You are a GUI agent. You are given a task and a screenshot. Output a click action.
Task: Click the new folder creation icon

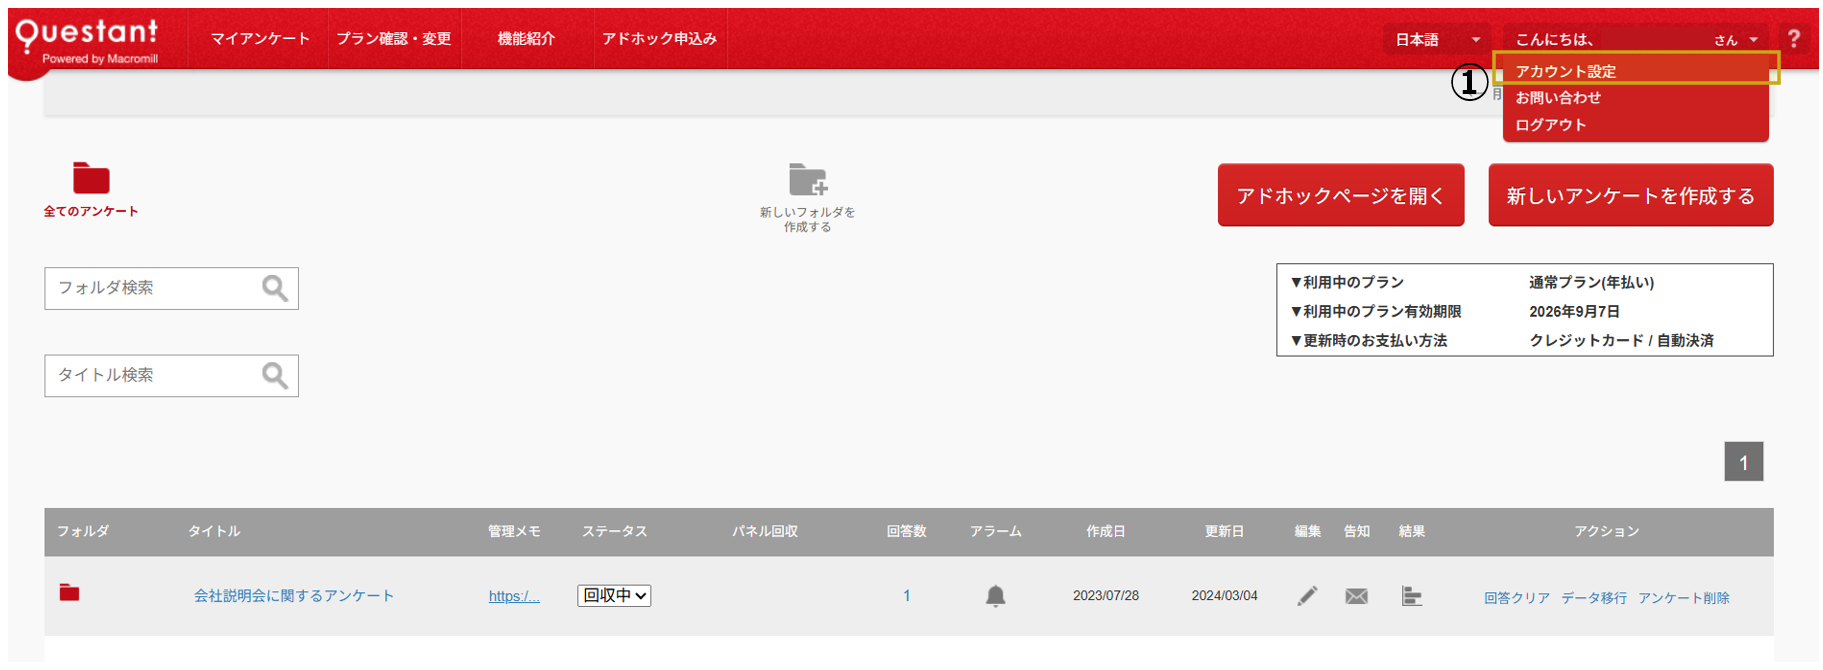[x=807, y=180]
